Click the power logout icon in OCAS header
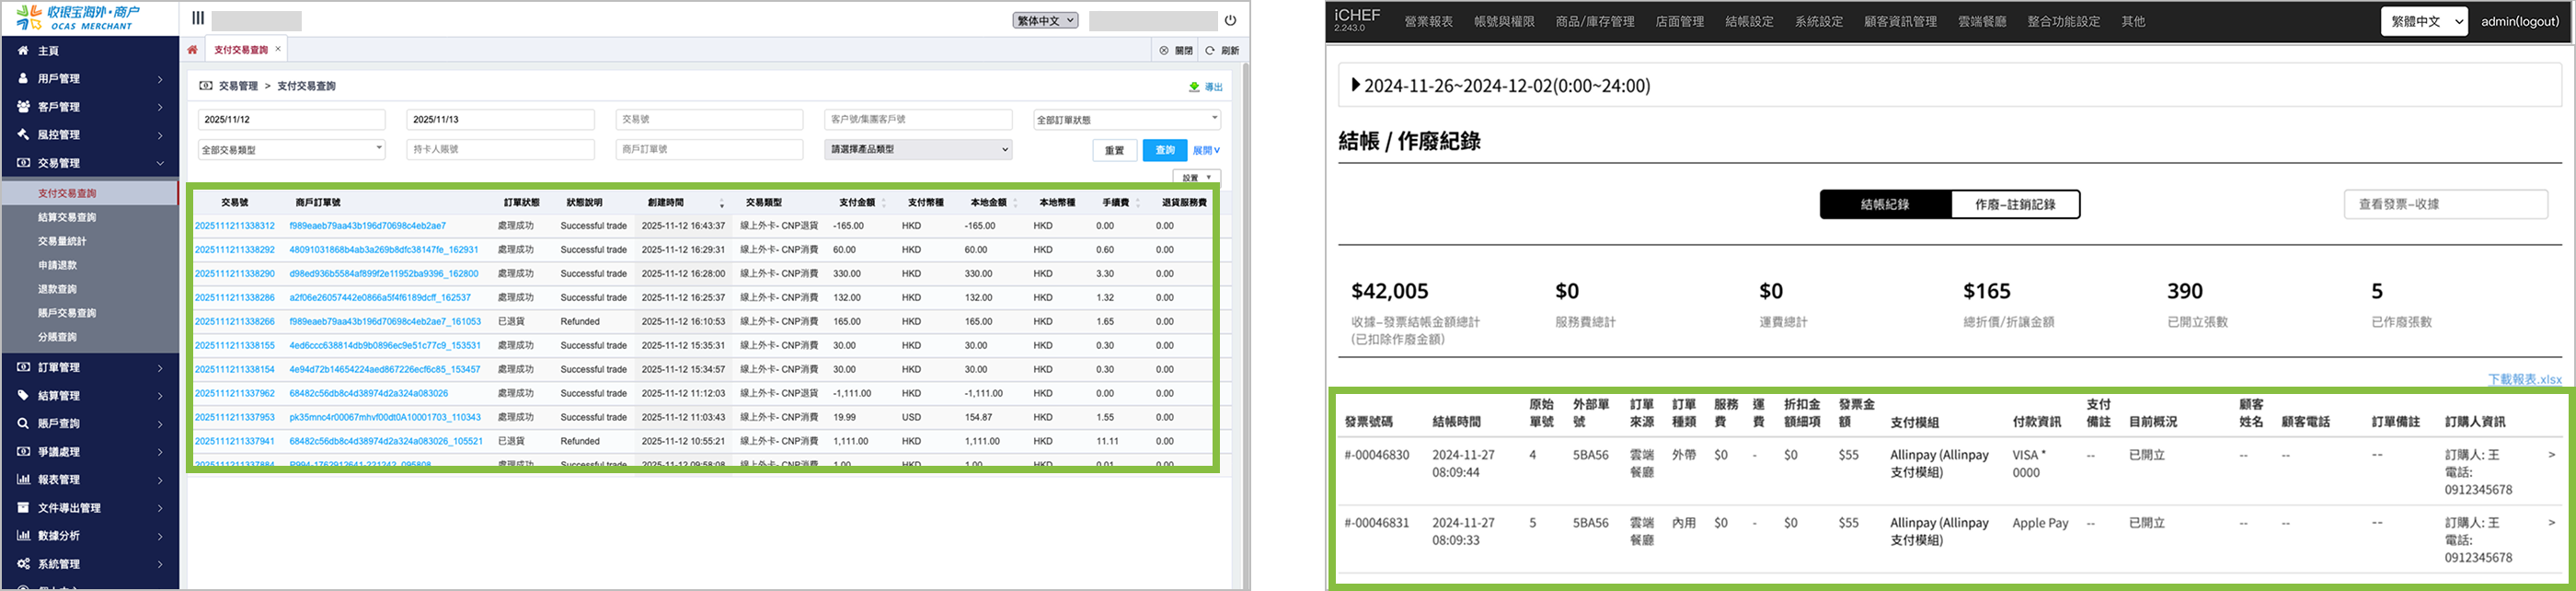This screenshot has width=2576, height=591. point(1230,20)
